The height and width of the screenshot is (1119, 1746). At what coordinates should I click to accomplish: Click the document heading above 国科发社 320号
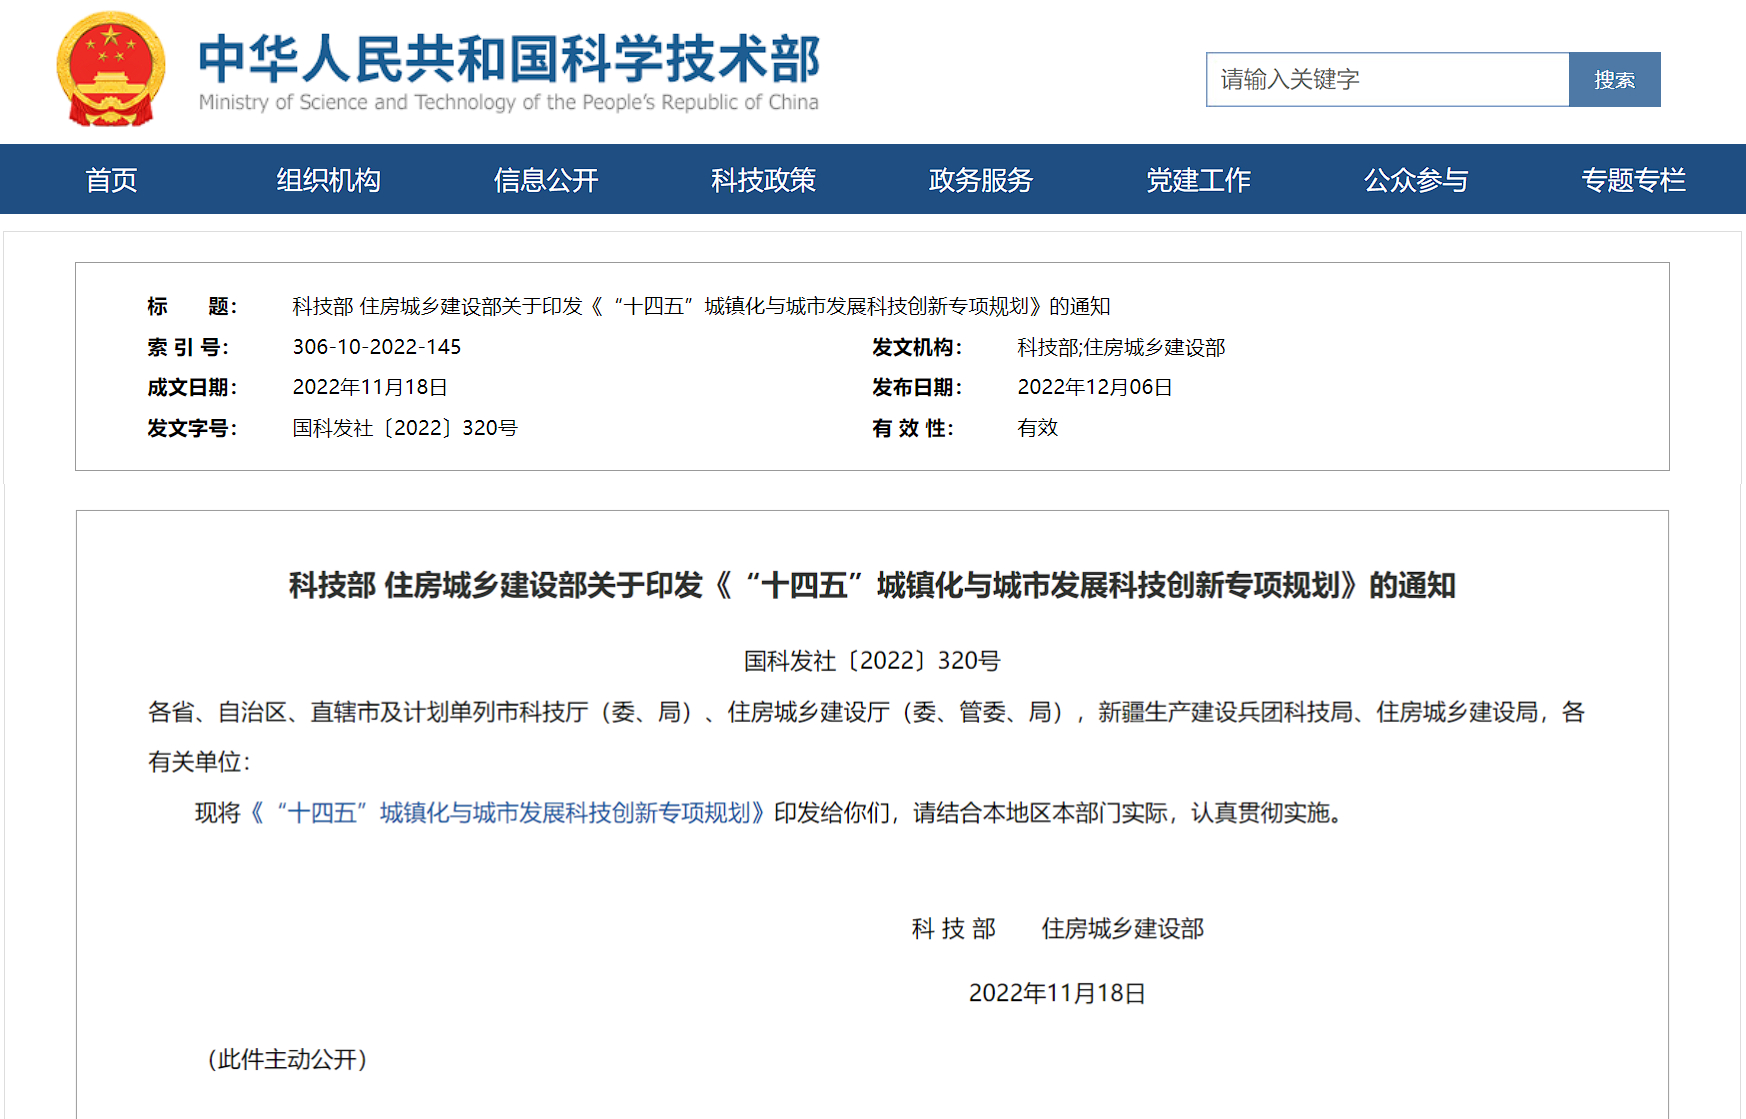pos(872,587)
